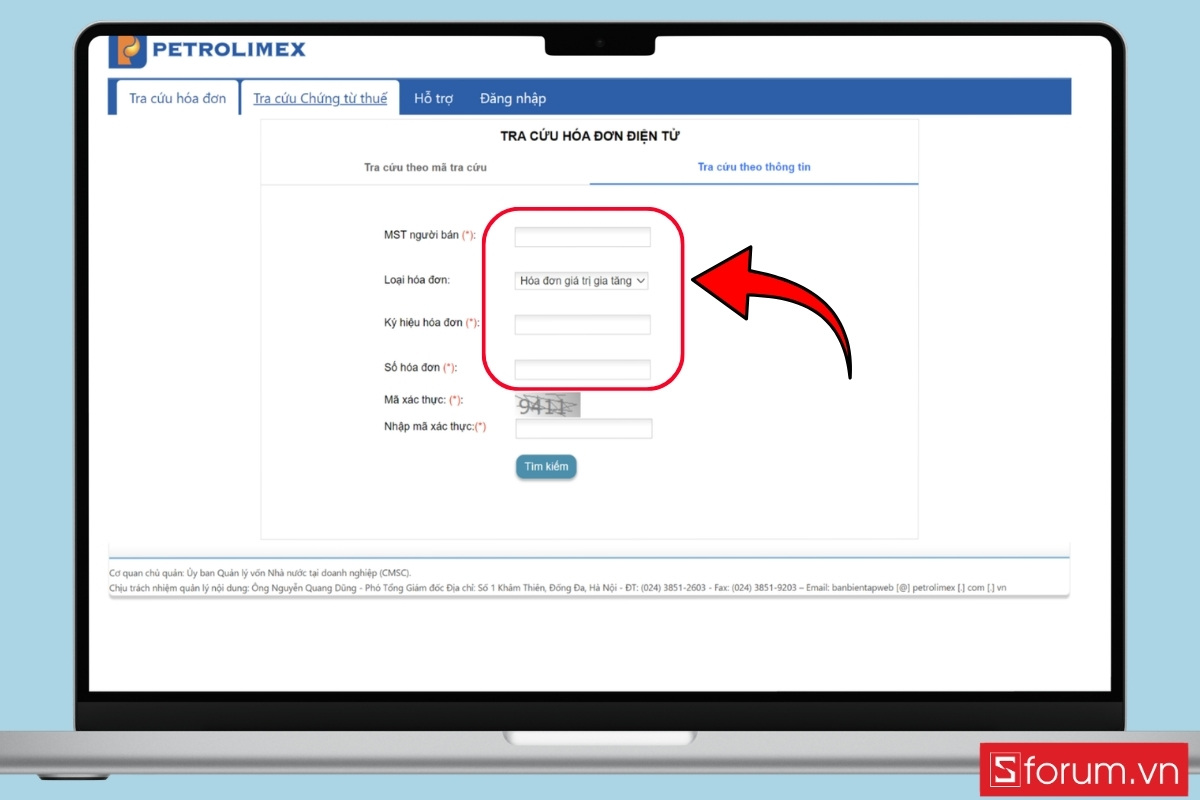Click the Số hóa đơn label
The height and width of the screenshot is (800, 1200).
point(420,368)
